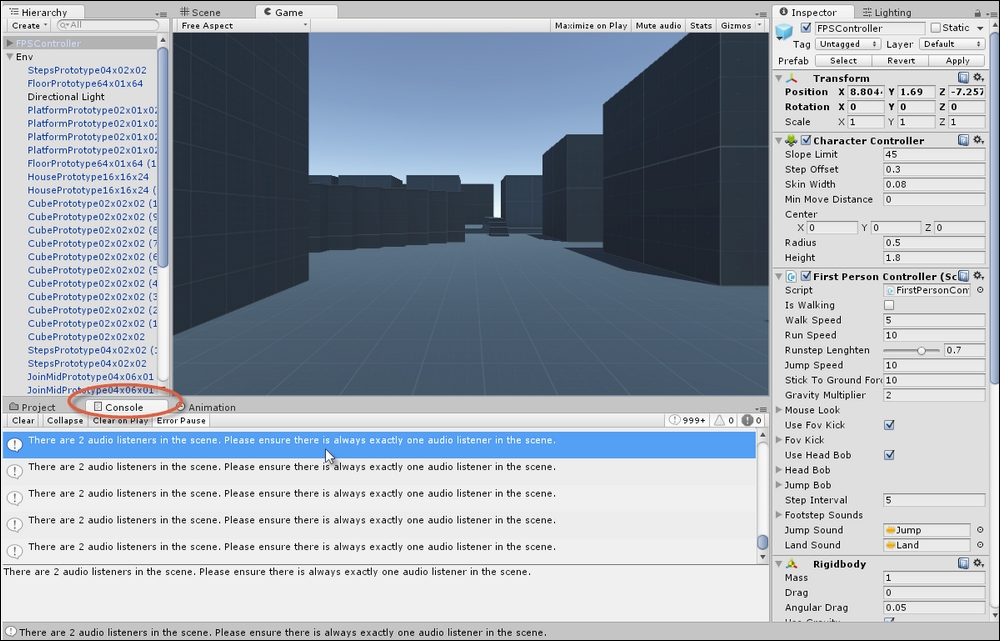This screenshot has width=1000, height=641.
Task: Click the Character Controller component icon
Action: pos(789,140)
